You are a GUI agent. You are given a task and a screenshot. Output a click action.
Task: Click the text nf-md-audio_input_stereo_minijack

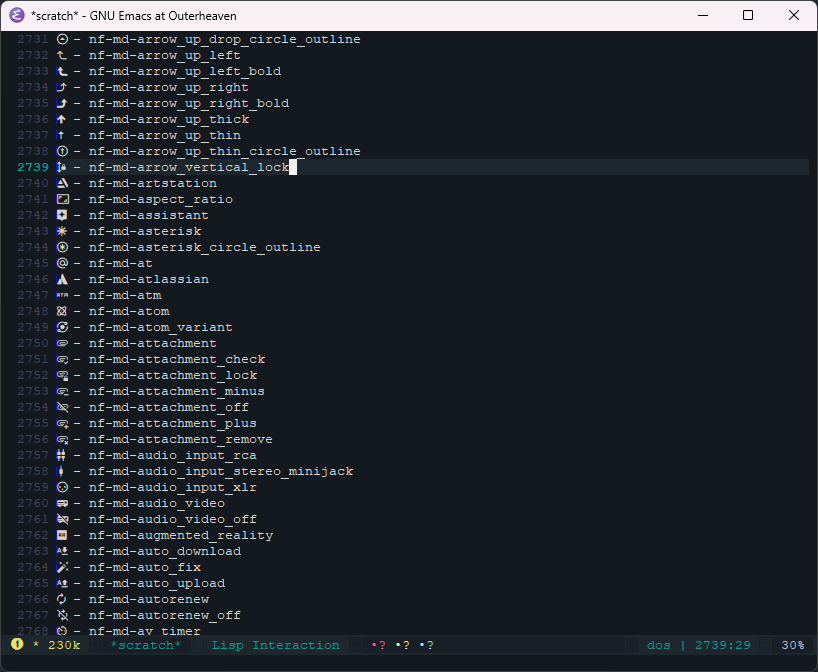(x=221, y=472)
